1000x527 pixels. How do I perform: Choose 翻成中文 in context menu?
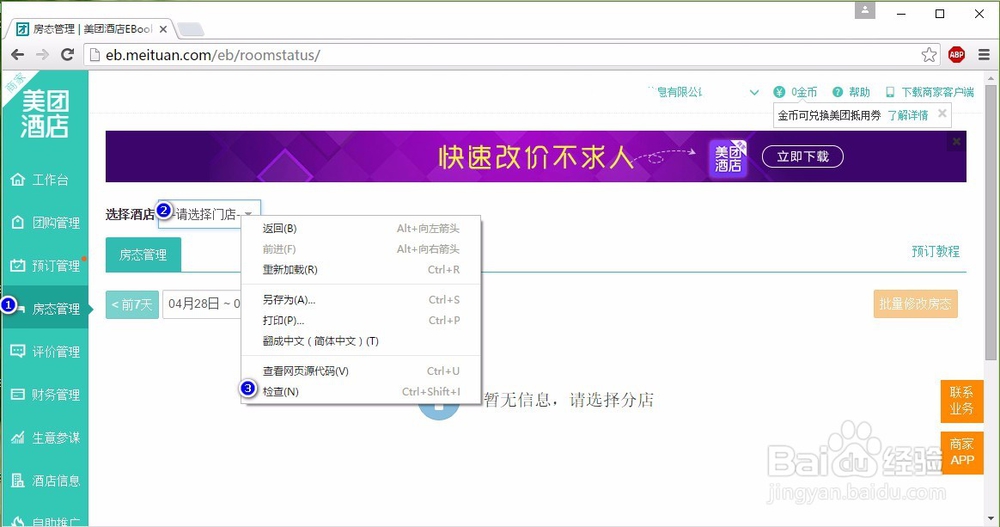pos(361,341)
